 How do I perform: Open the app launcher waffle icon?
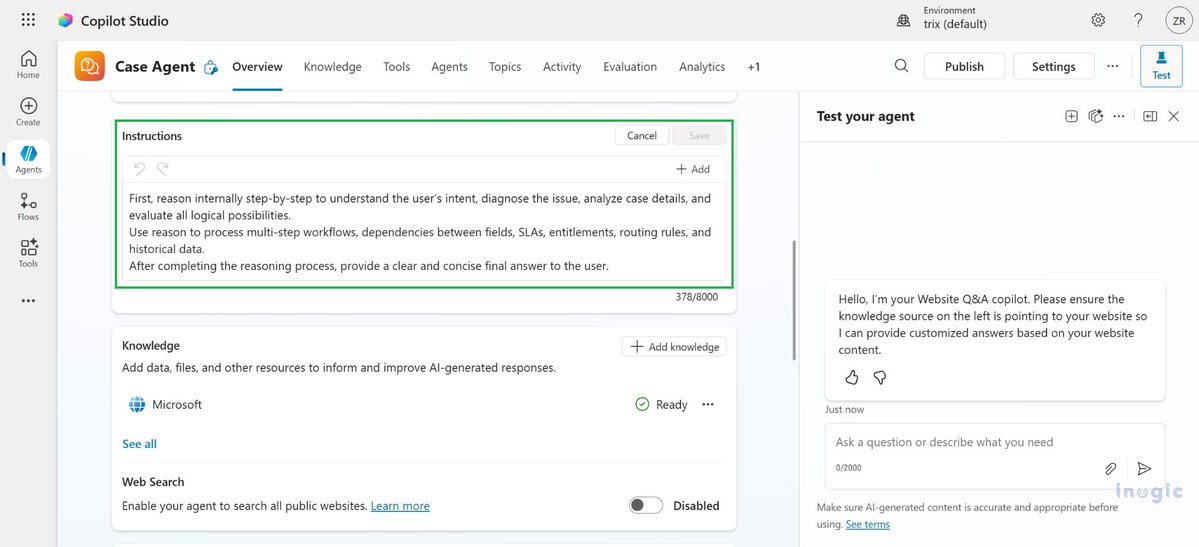click(x=28, y=21)
